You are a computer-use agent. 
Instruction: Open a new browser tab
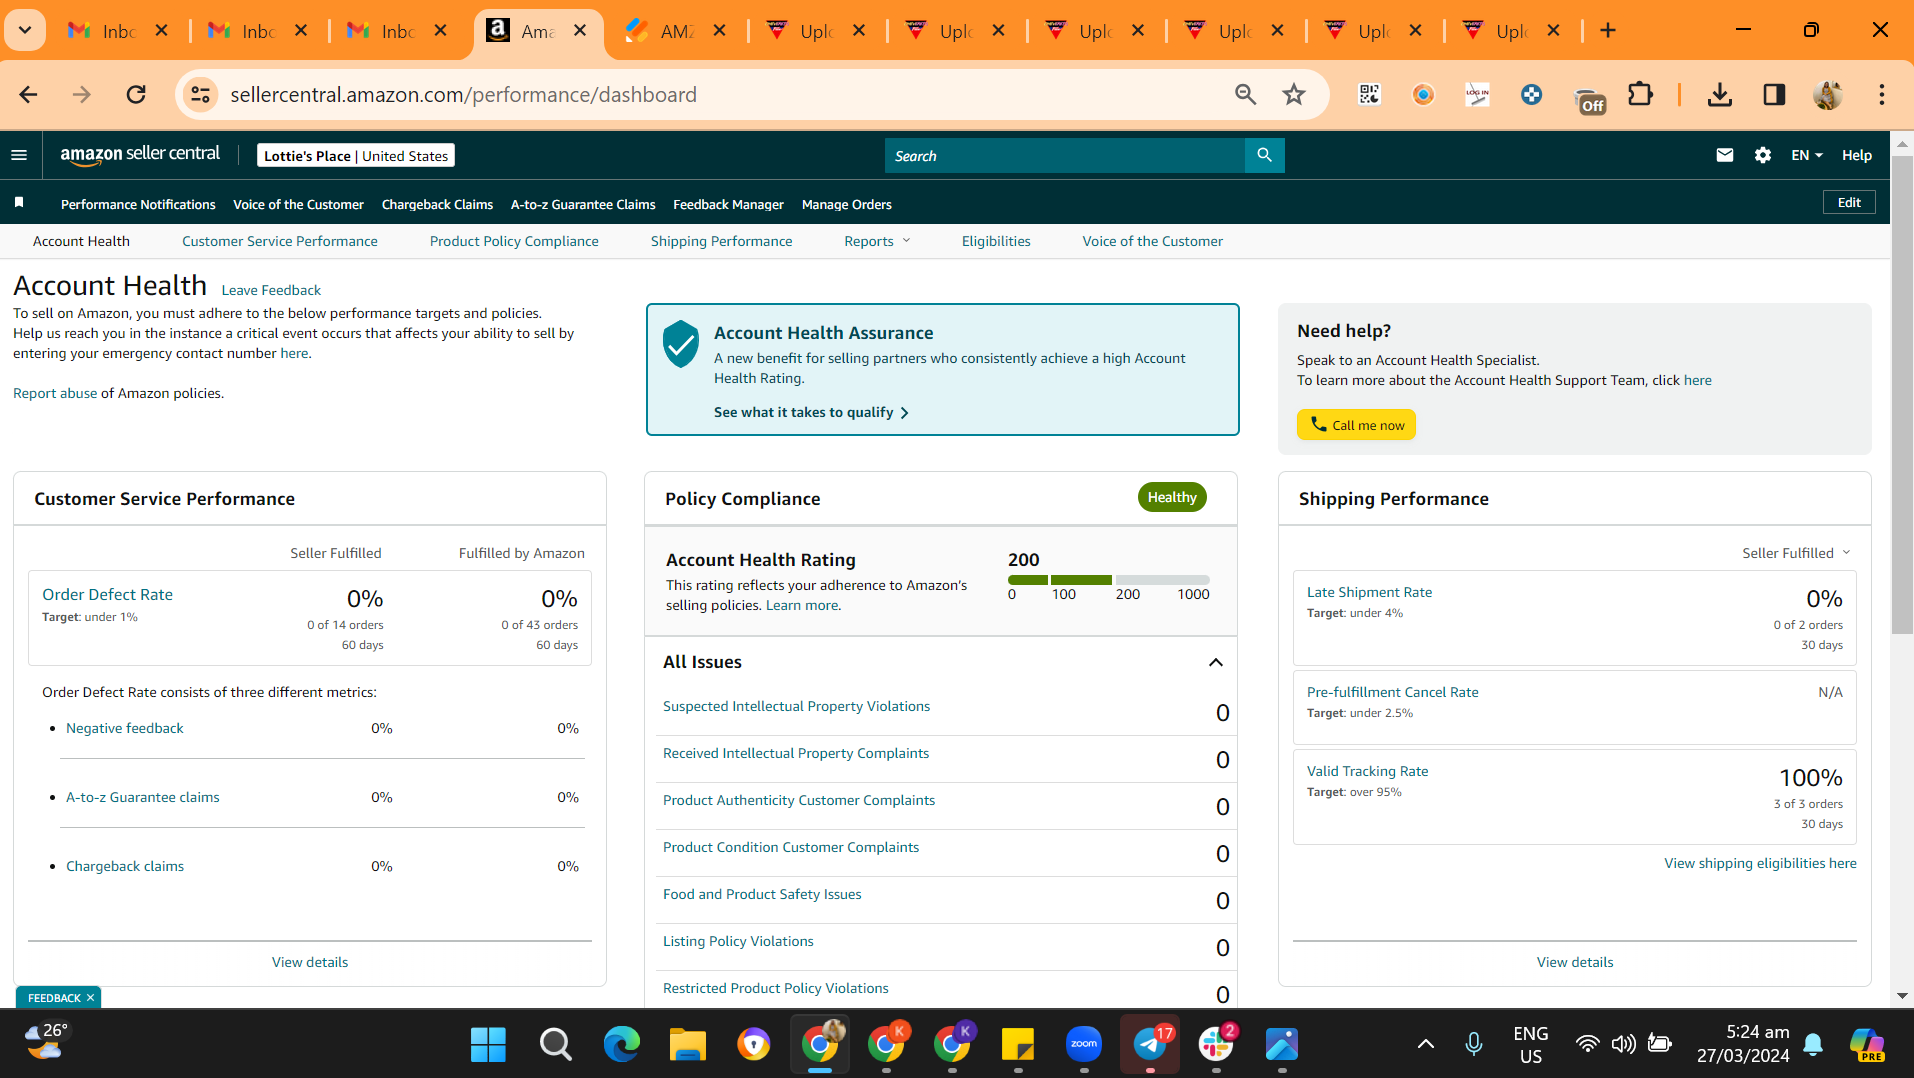point(1608,31)
